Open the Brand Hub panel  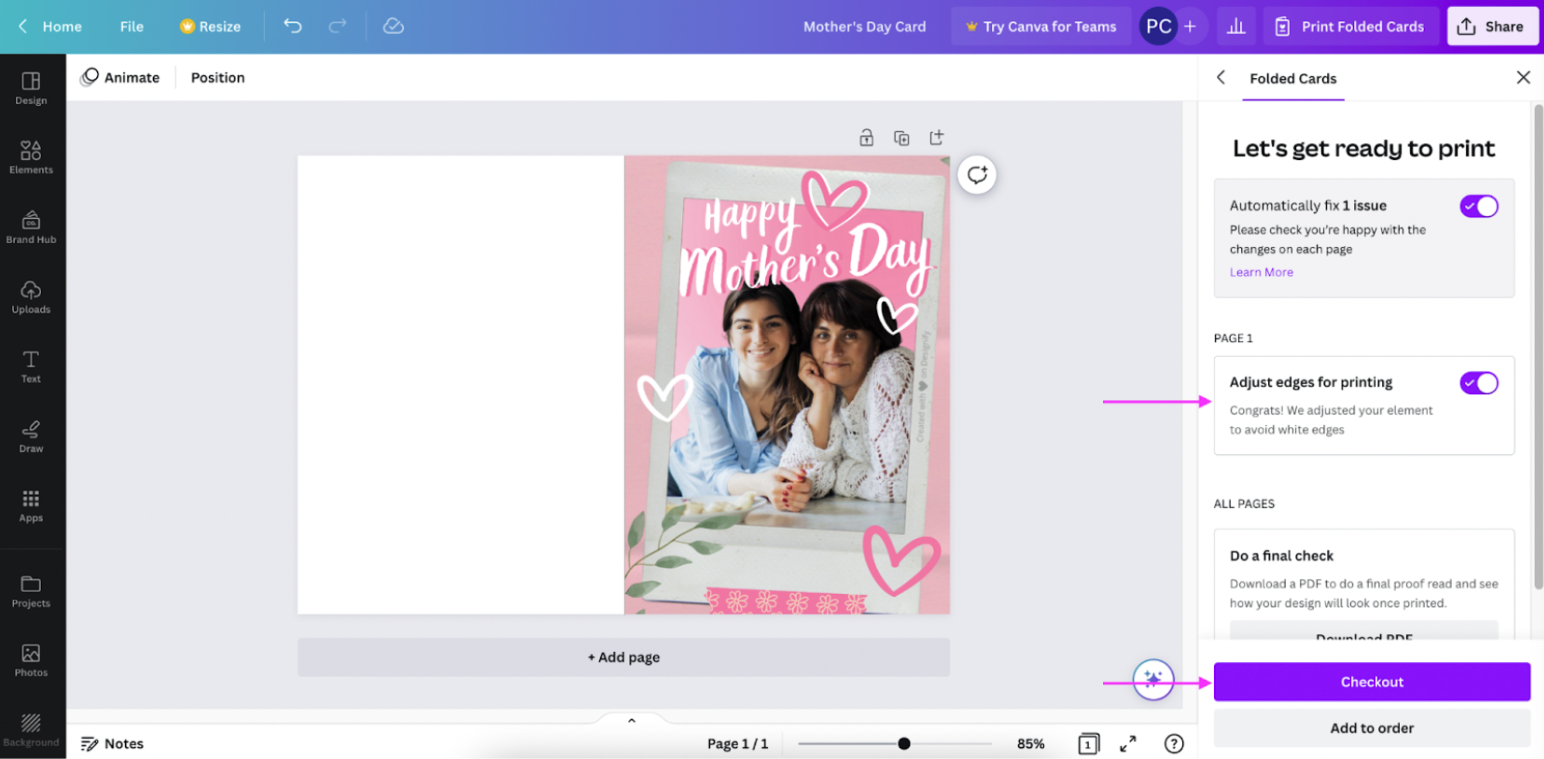(31, 227)
